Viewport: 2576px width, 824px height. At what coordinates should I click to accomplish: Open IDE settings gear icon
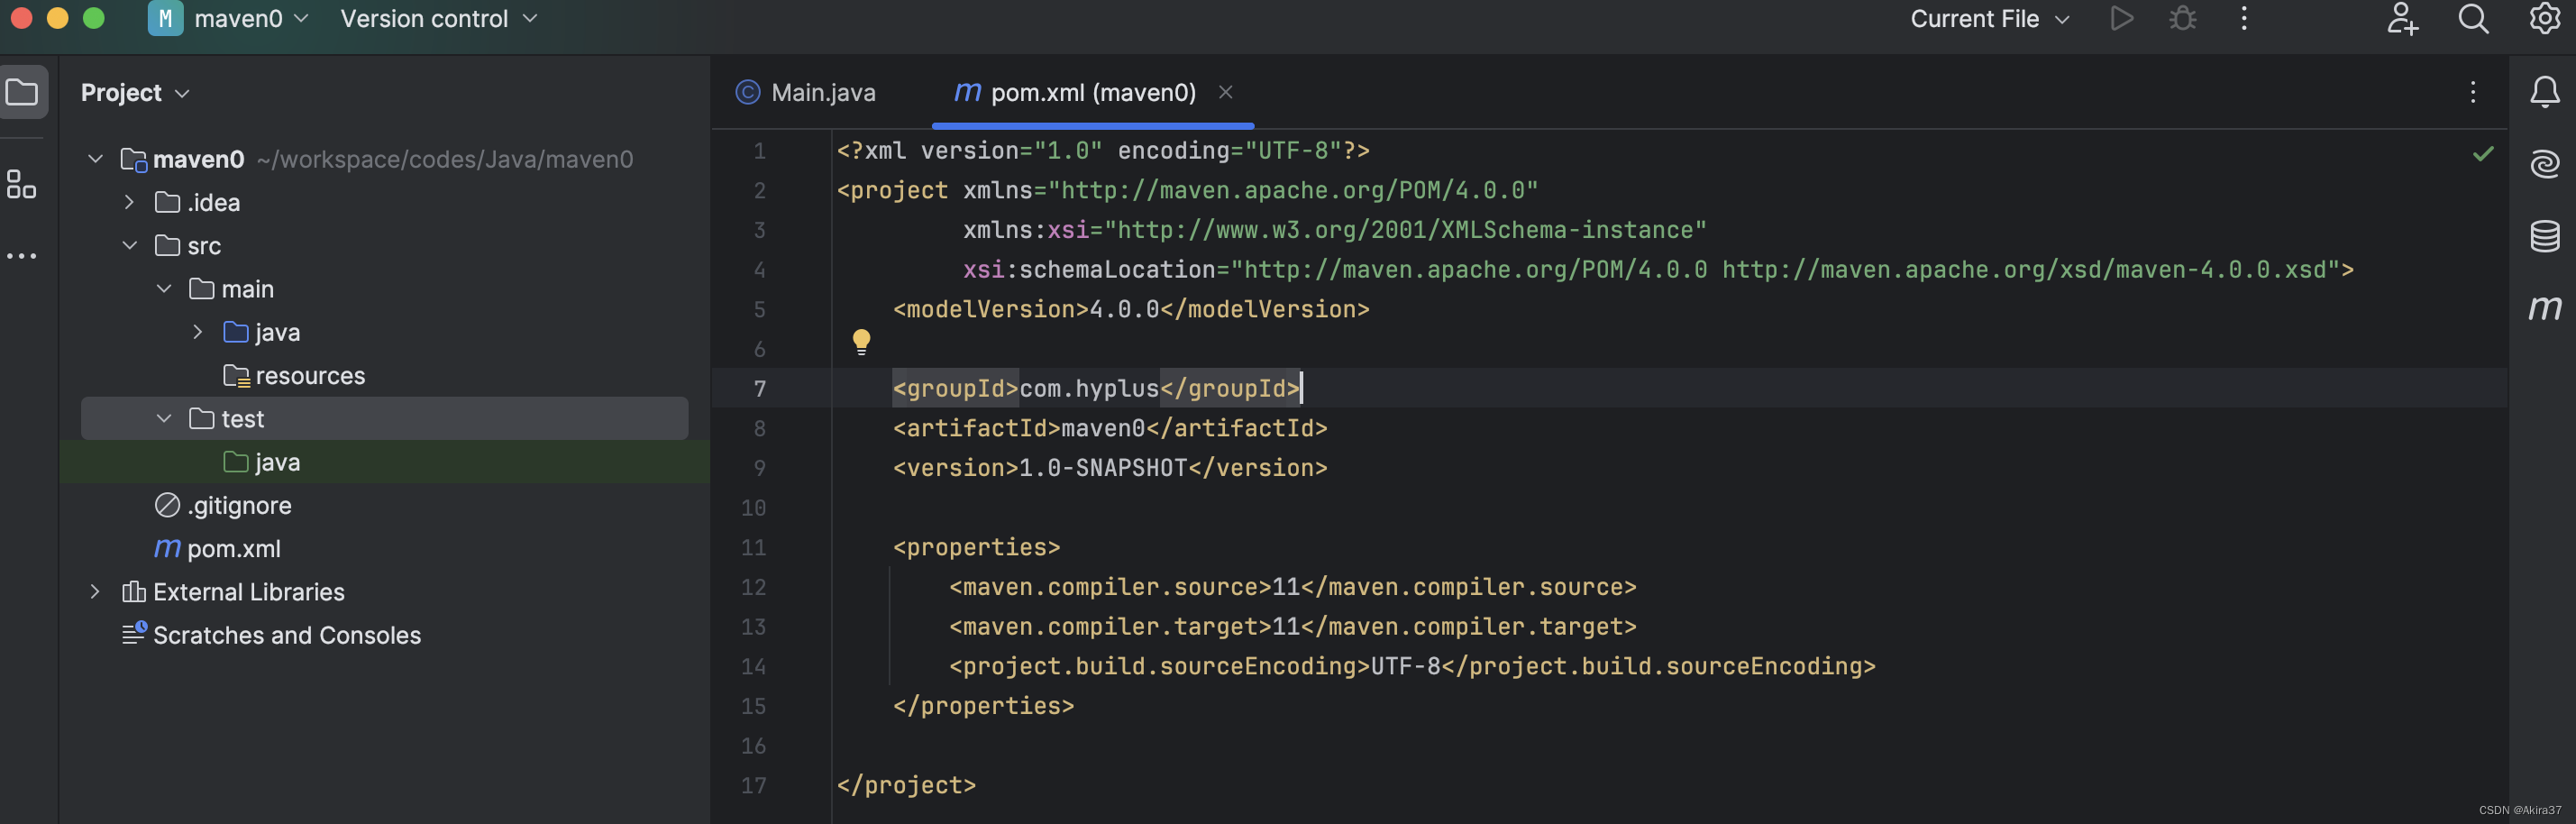click(2544, 19)
